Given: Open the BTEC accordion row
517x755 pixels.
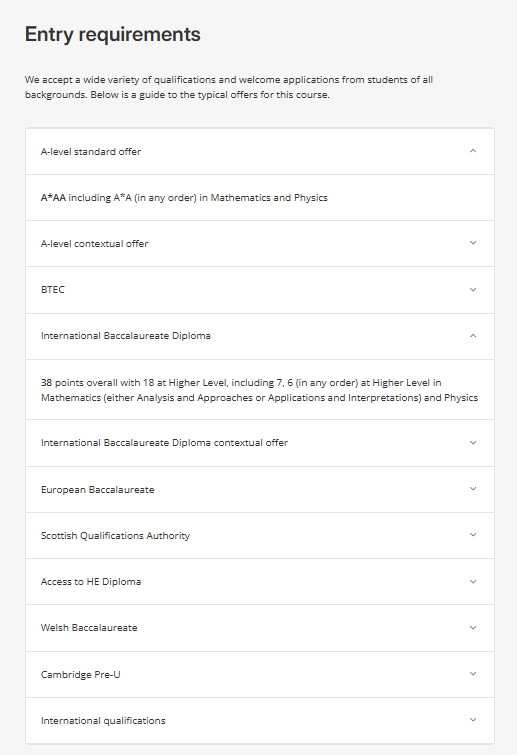Looking at the screenshot, I should pos(260,290).
